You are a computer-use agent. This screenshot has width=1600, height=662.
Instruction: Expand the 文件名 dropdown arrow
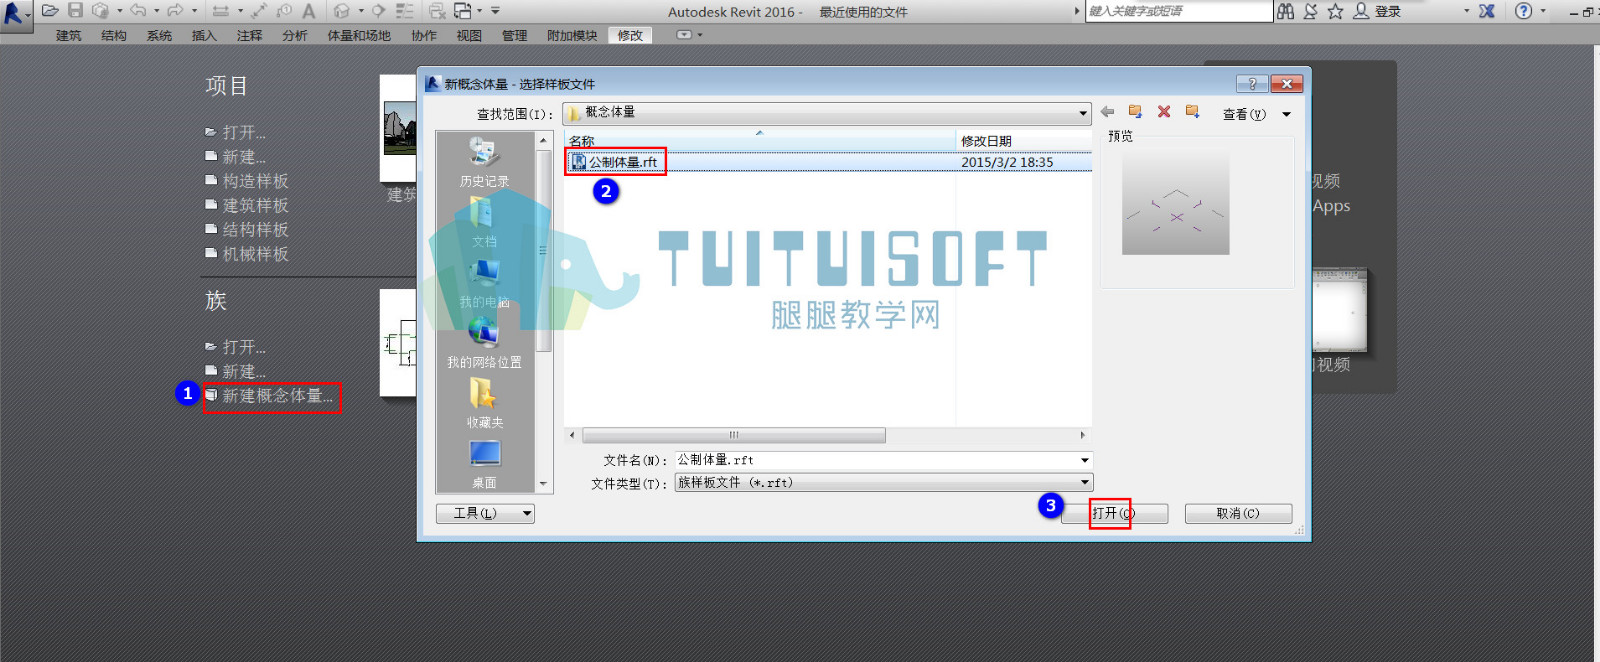point(1085,460)
